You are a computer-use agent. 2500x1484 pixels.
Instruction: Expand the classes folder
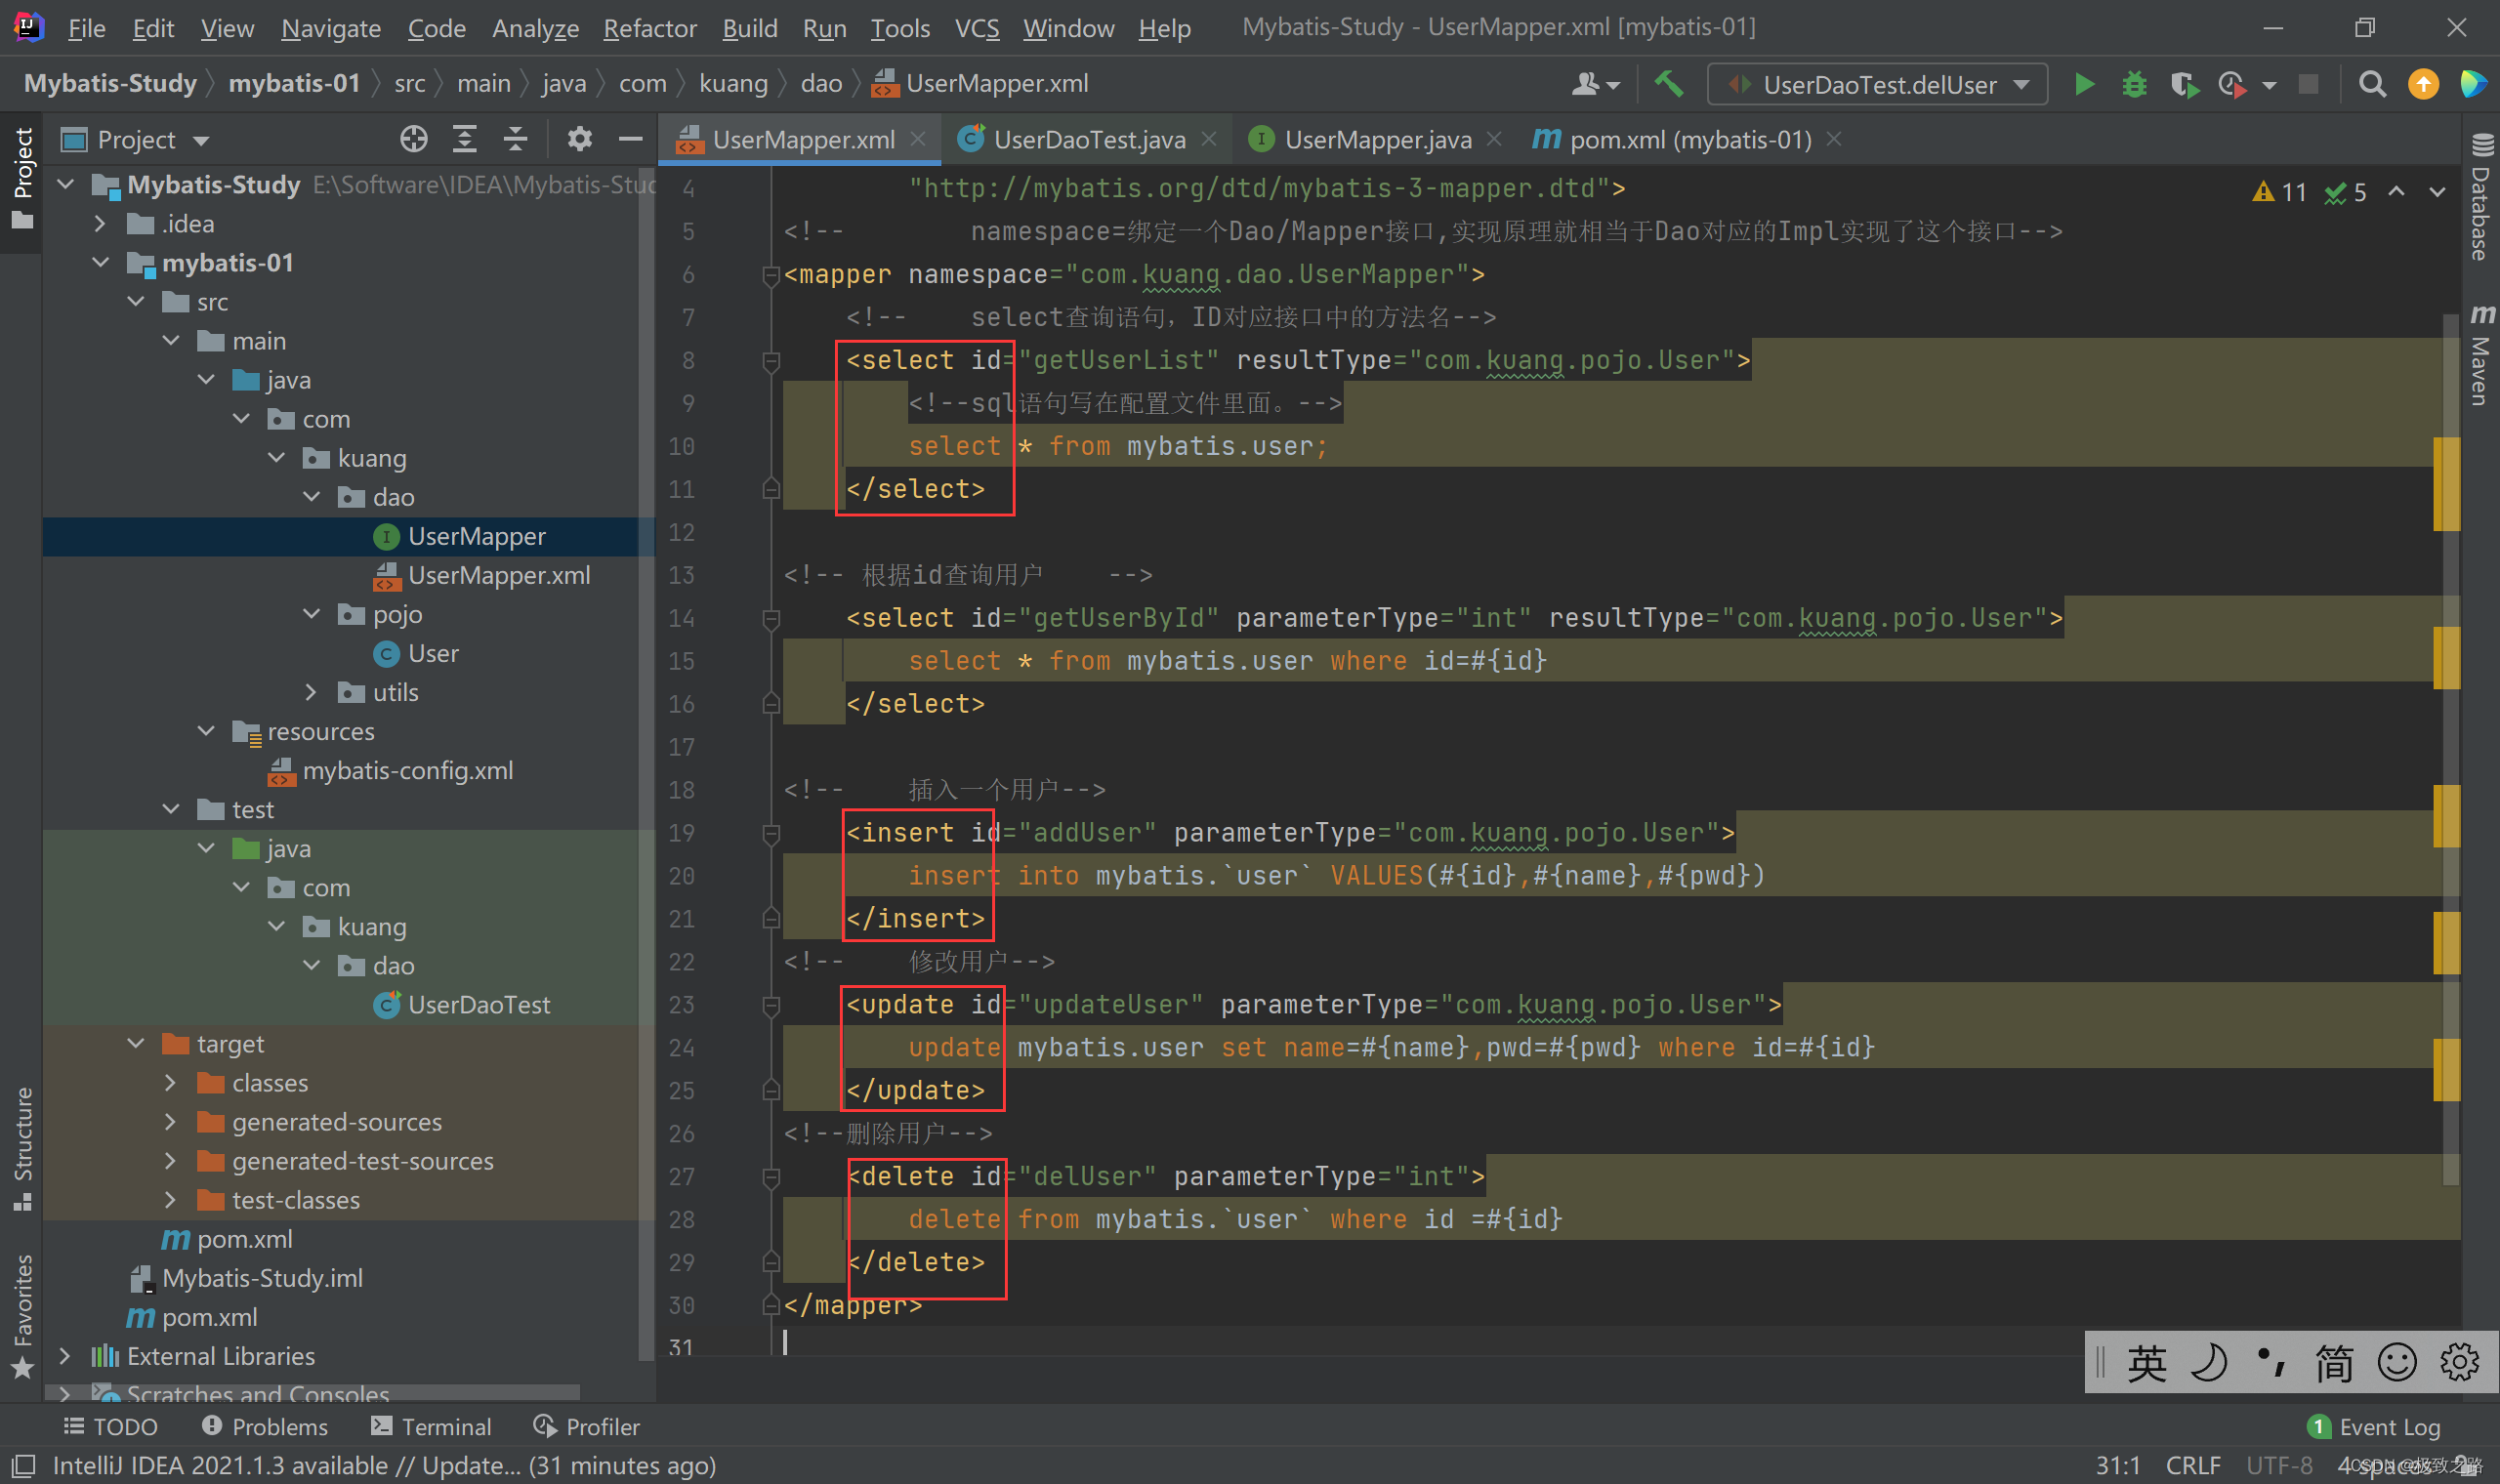coord(171,1082)
